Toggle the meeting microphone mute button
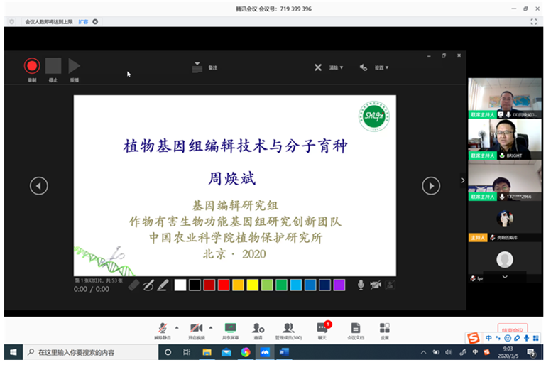Viewport: 550px width, 367px height. coord(162,331)
